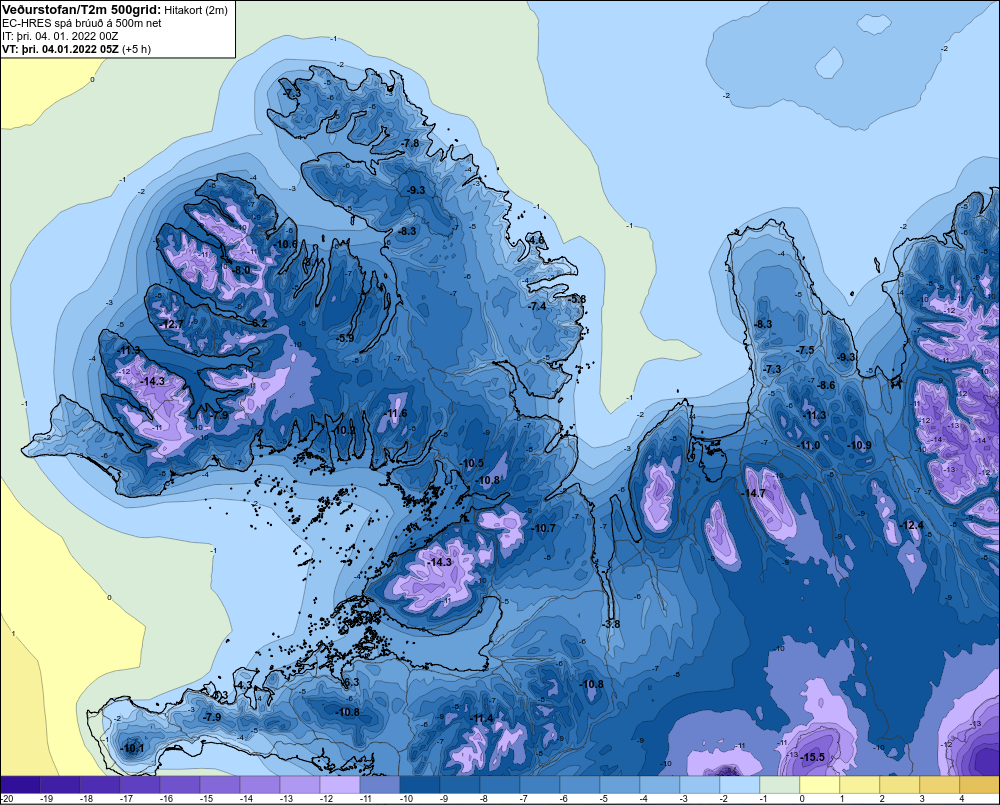Click the -15.5 temperature value on map
Viewport: 1000px width, 805px height.
(812, 757)
